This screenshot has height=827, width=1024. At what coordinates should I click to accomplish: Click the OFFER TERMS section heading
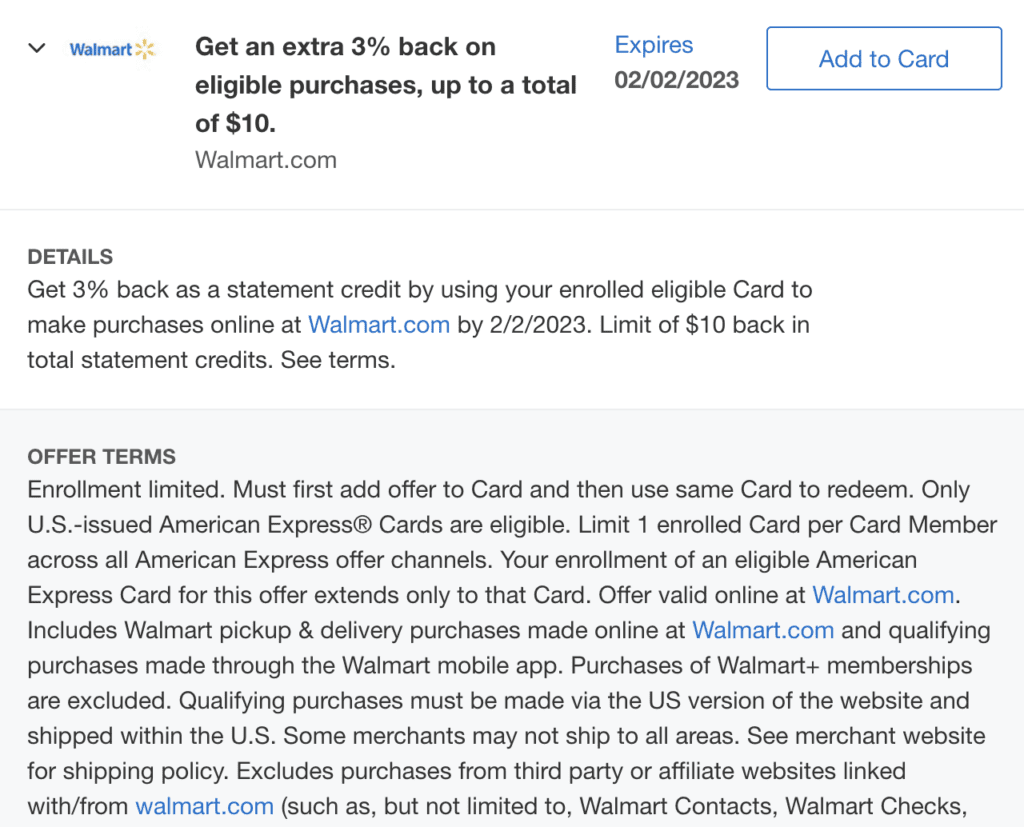101,457
